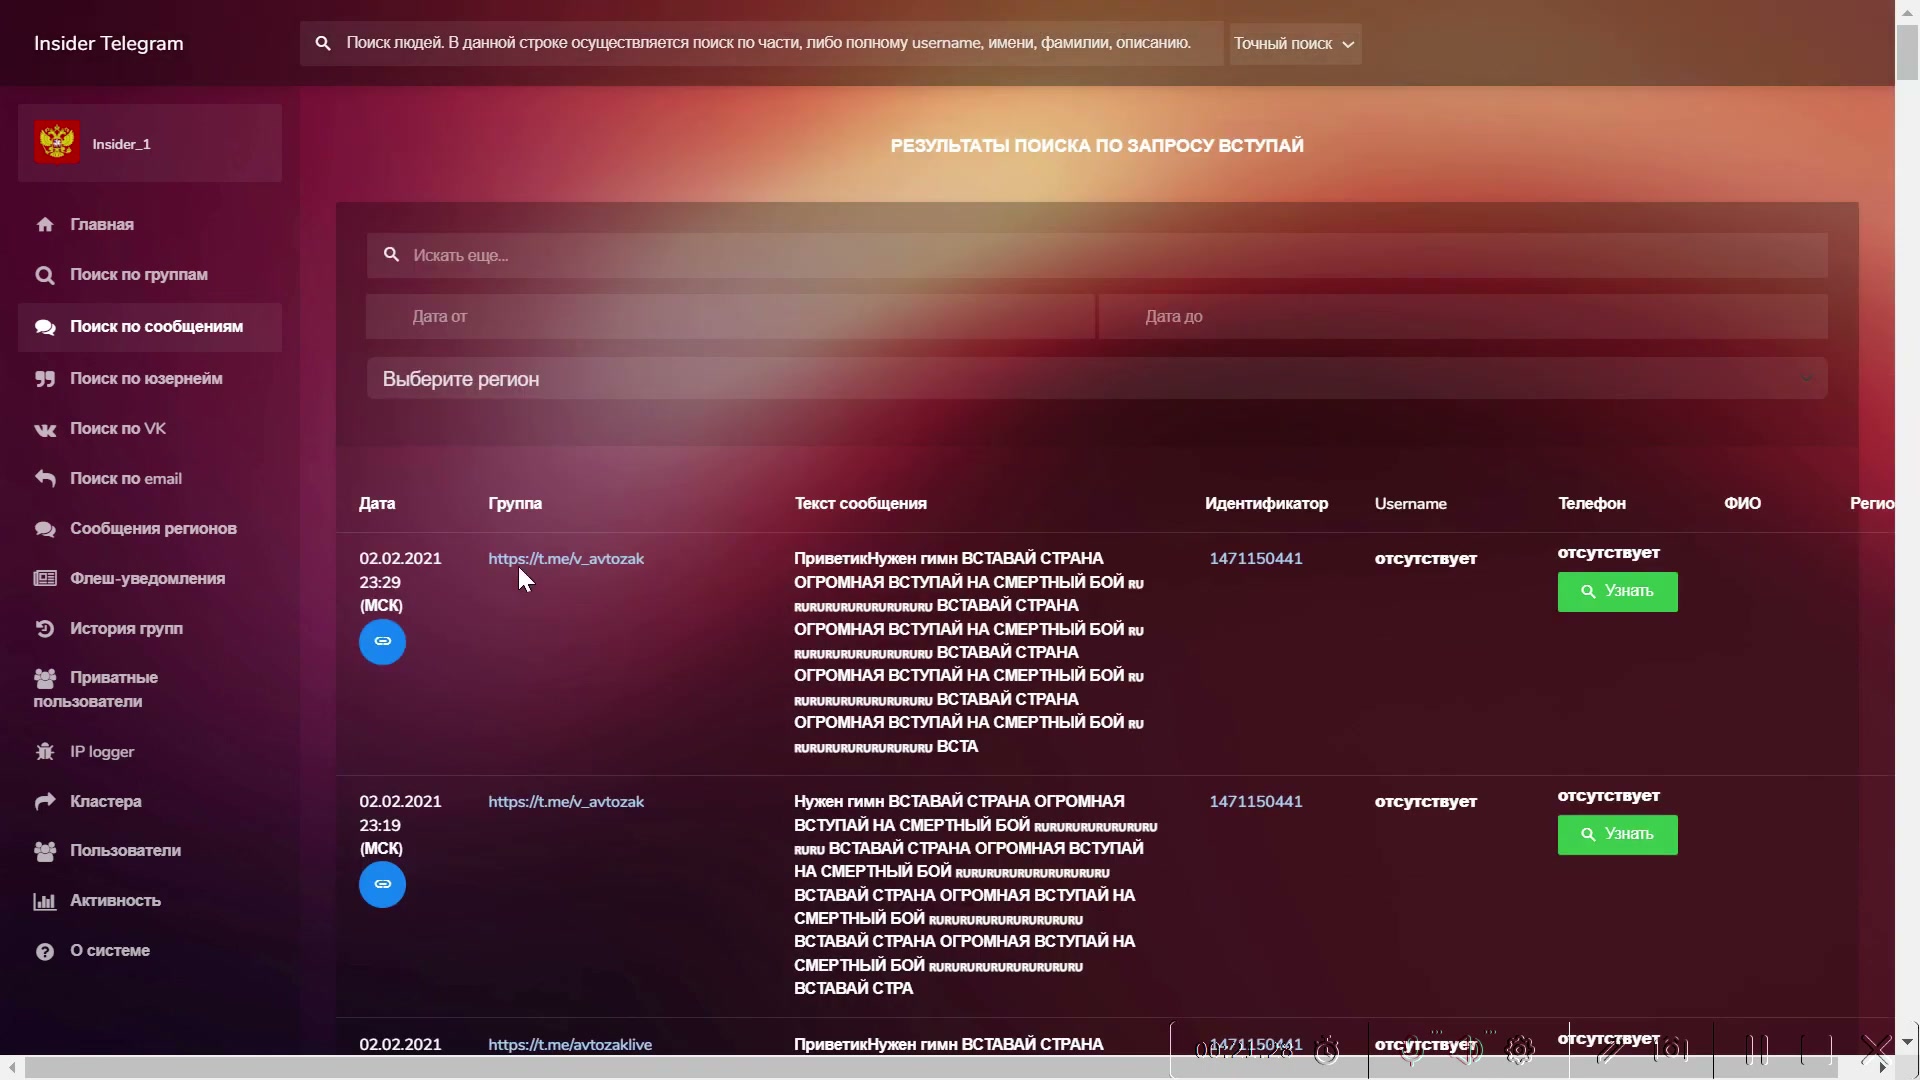Click the recorder overlay's speaker icon
The image size is (1920, 1080).
pos(1466,1050)
